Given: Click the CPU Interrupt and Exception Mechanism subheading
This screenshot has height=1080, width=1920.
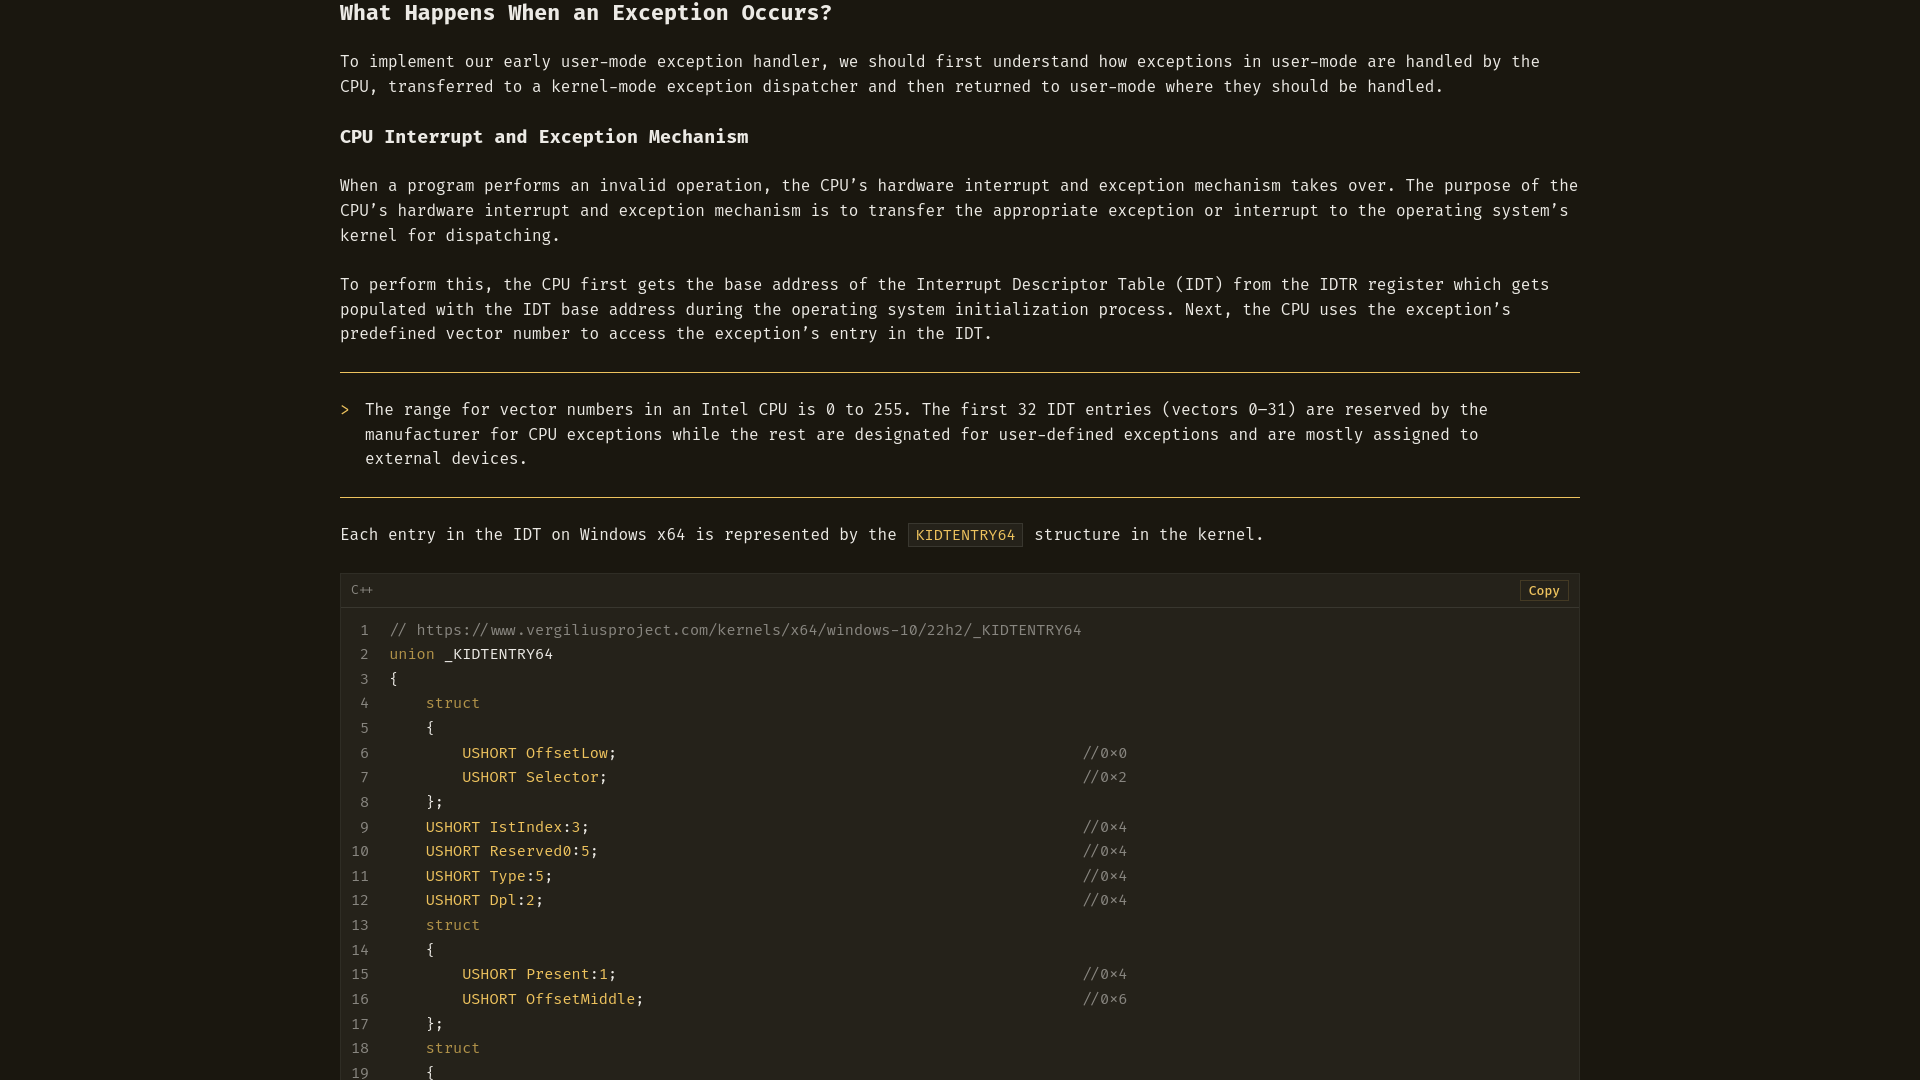Looking at the screenshot, I should (x=543, y=137).
